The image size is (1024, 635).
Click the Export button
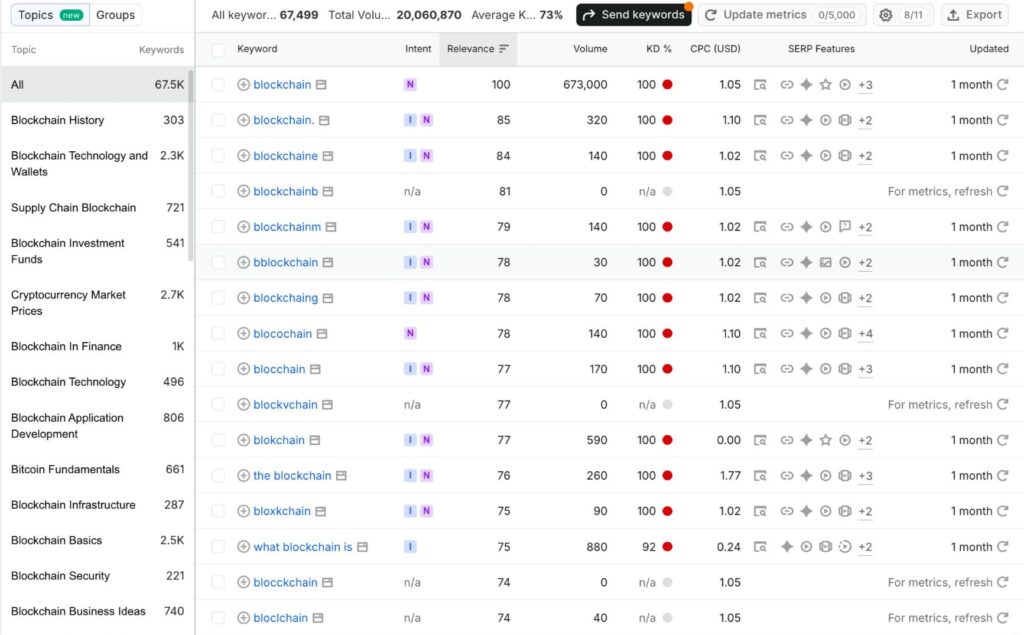click(974, 15)
